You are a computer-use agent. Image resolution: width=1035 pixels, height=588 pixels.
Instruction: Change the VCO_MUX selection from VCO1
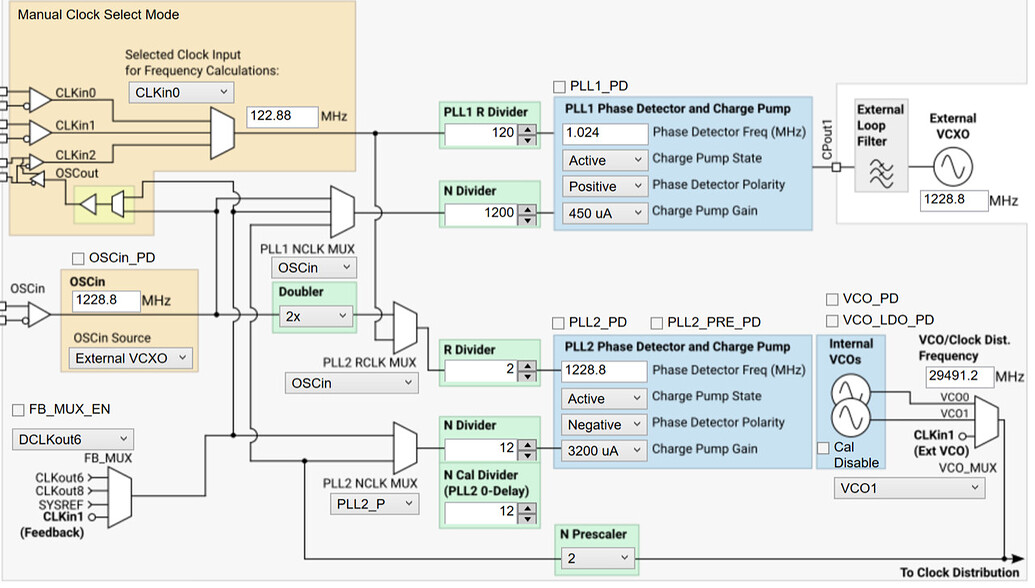(x=908, y=488)
